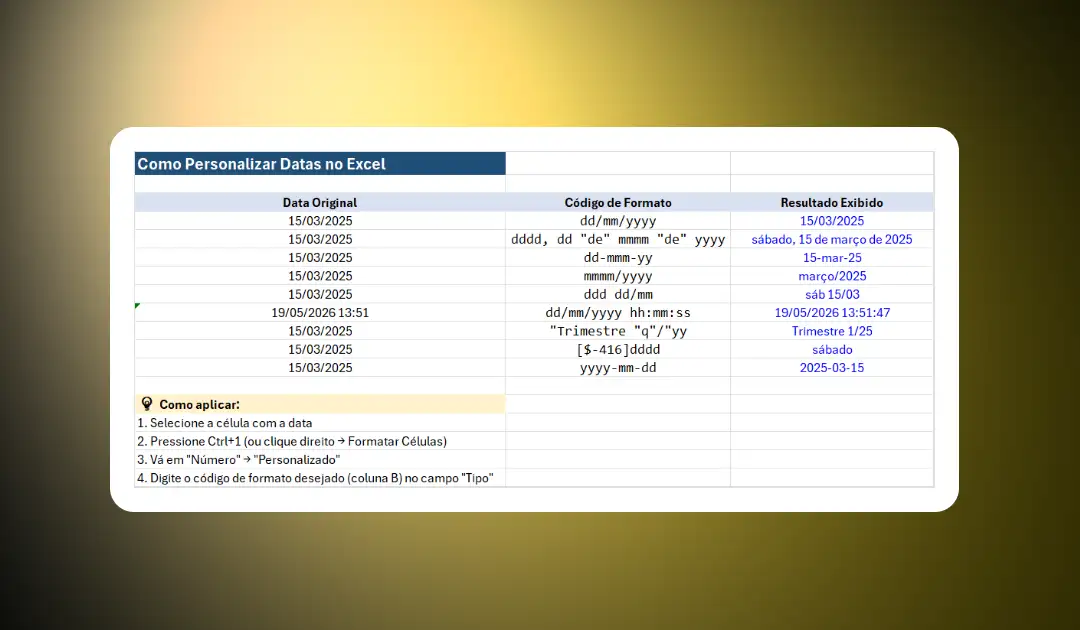This screenshot has height=630, width=1080.
Task: Click the result cell sáb 15/03
Action: [832, 294]
